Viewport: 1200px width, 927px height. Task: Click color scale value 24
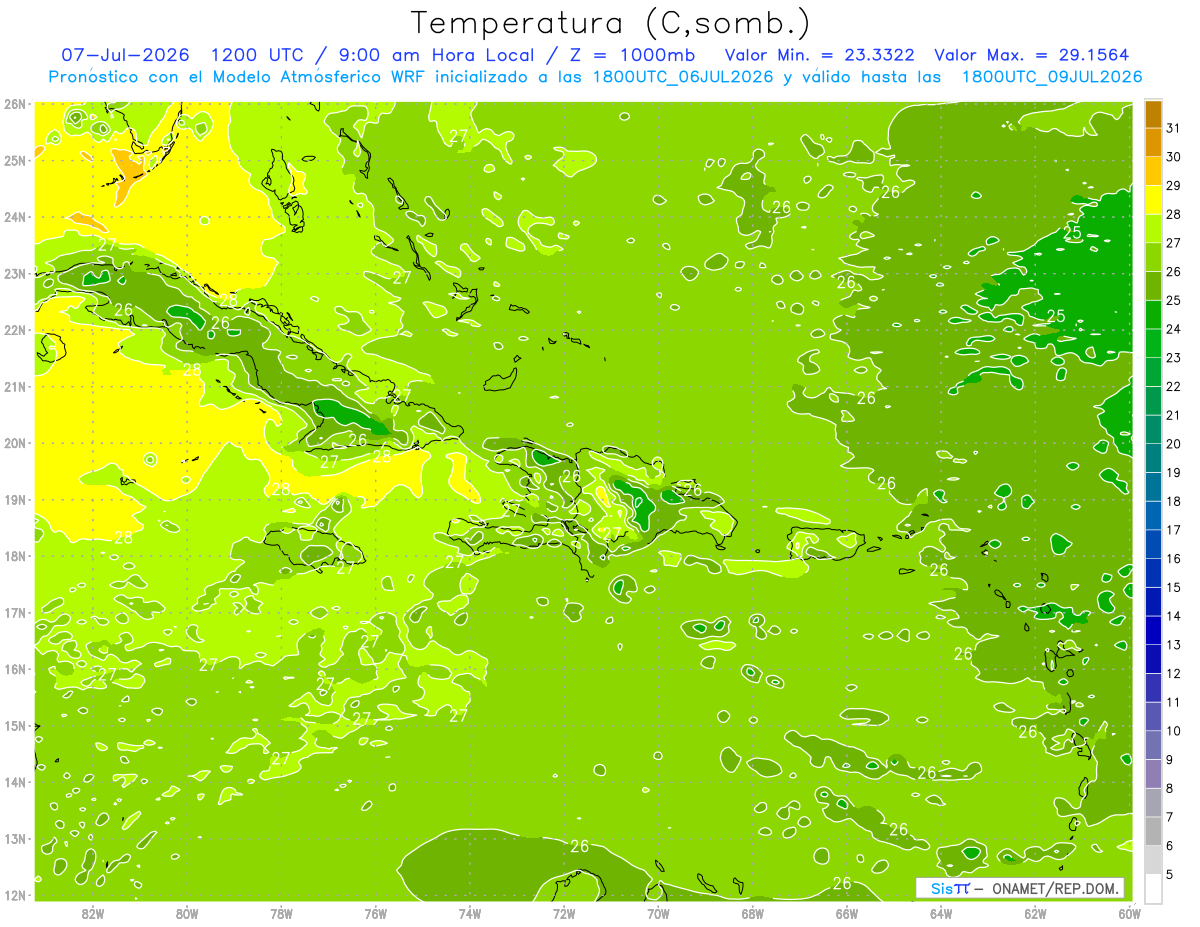point(1174,329)
